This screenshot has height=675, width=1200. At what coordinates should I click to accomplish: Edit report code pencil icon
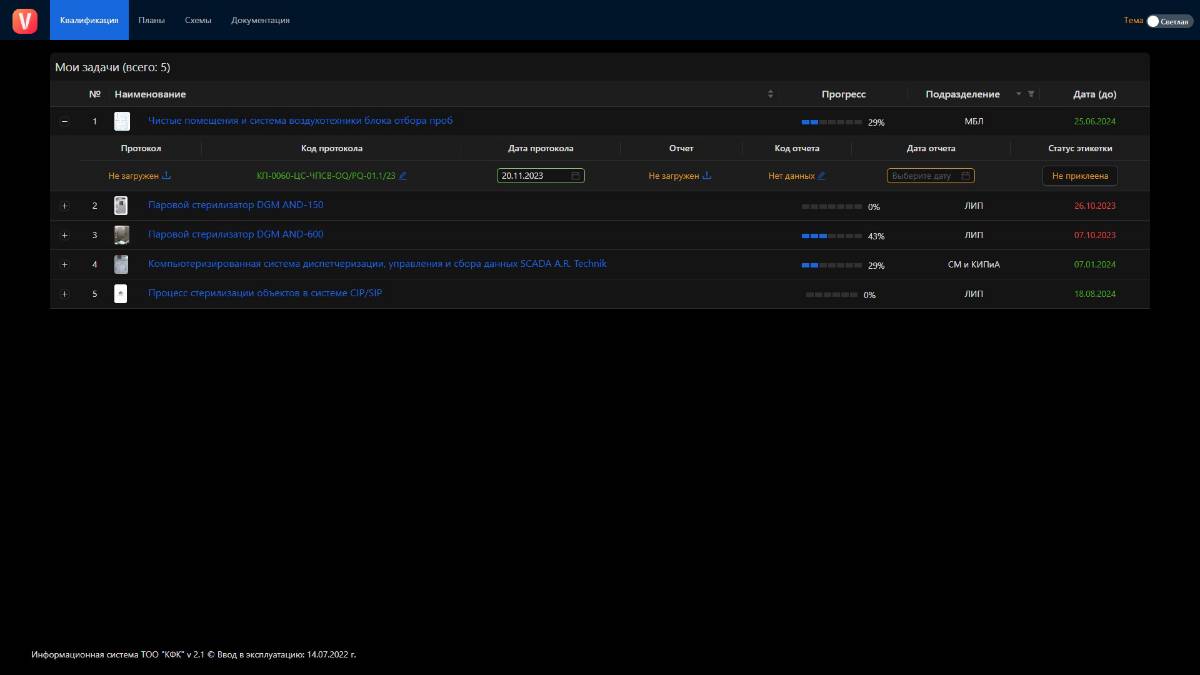(x=822, y=175)
